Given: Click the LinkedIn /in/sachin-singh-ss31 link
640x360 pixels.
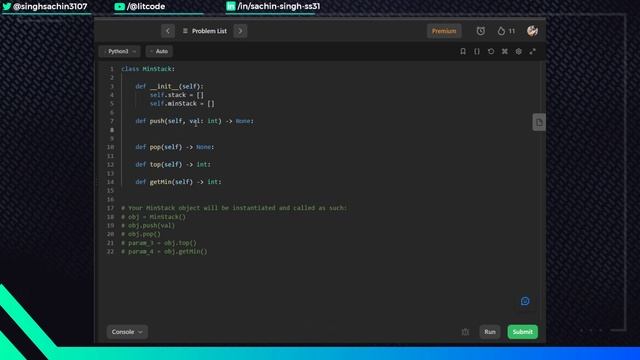Looking at the screenshot, I should tap(273, 7).
